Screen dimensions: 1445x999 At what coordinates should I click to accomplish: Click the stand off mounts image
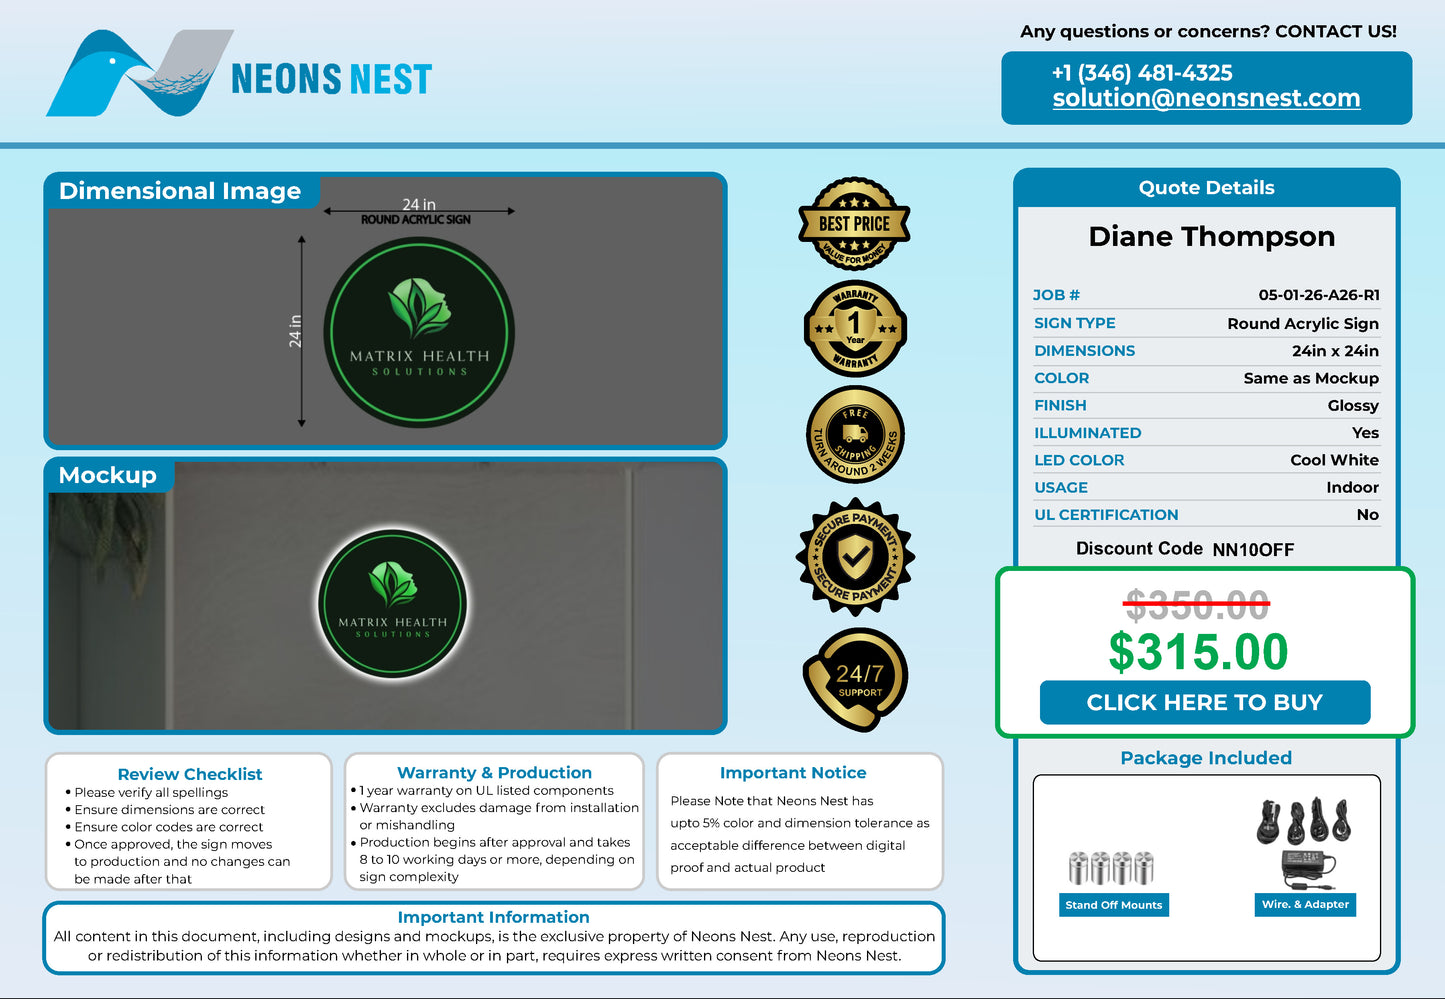1112,868
